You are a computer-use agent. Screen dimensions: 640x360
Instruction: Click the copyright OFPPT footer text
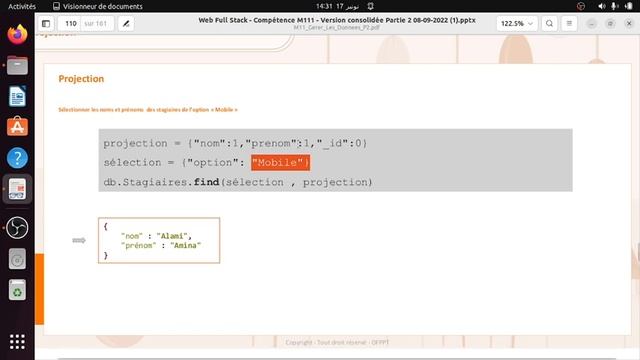[x=337, y=342]
